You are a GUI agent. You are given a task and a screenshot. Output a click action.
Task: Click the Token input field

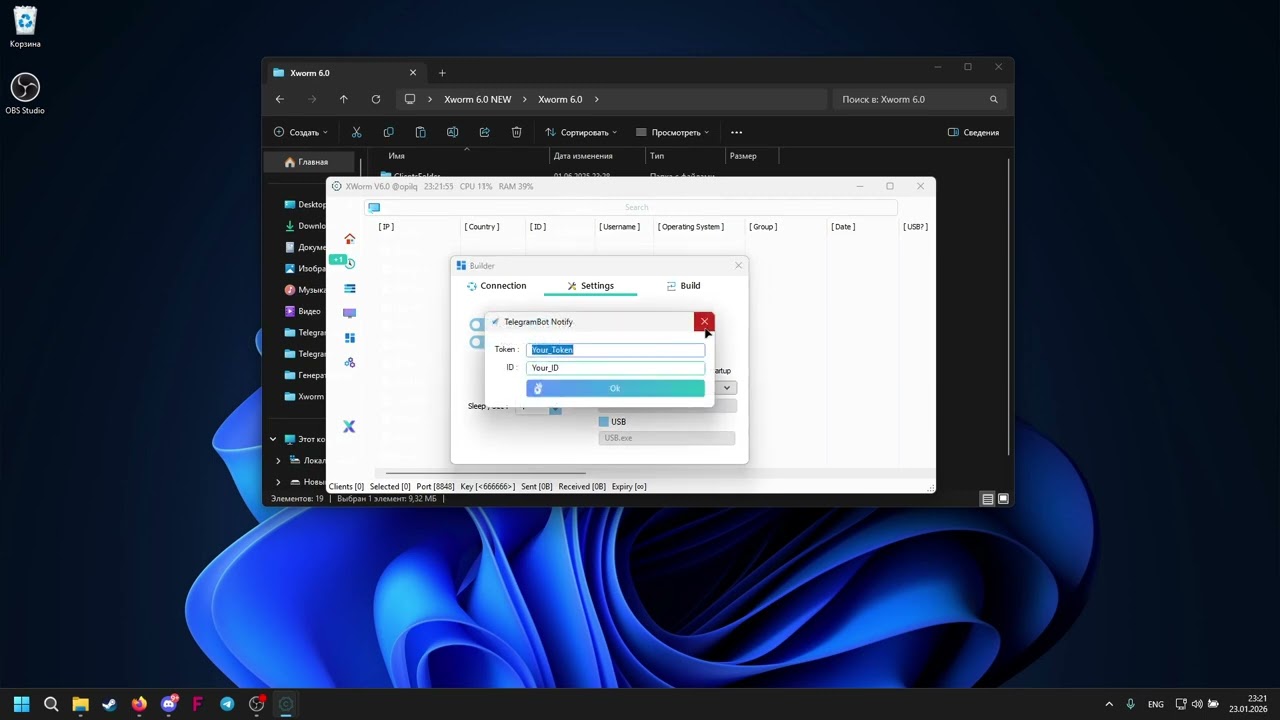pyautogui.click(x=616, y=350)
